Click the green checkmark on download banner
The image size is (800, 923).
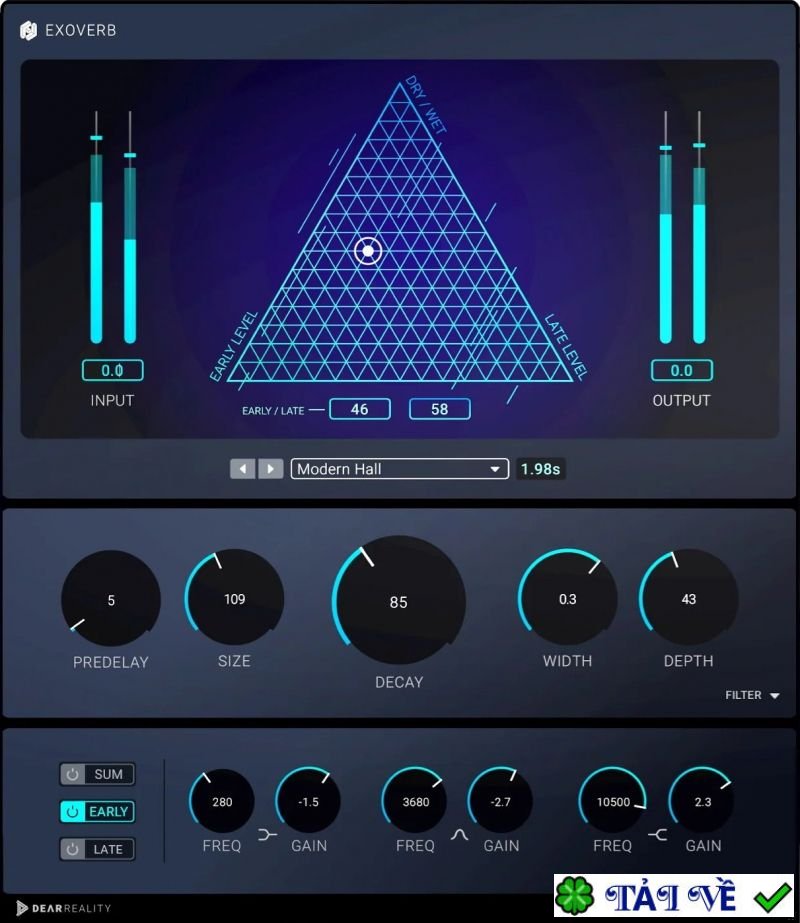[772, 897]
